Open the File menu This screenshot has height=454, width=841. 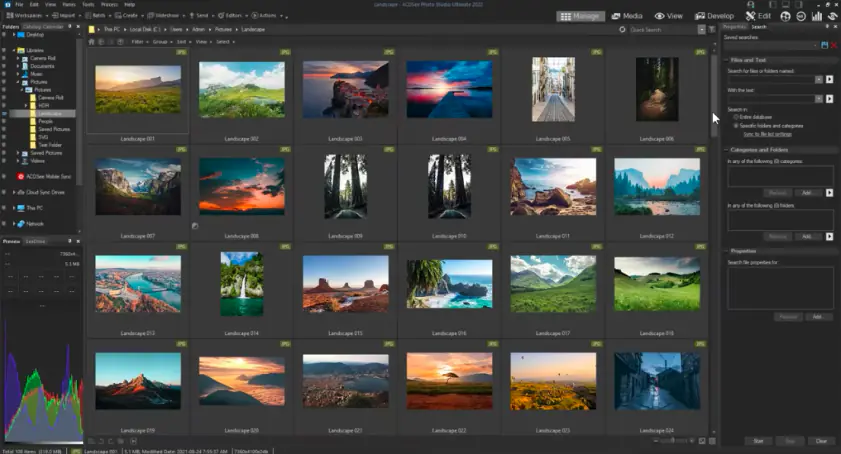19,4
